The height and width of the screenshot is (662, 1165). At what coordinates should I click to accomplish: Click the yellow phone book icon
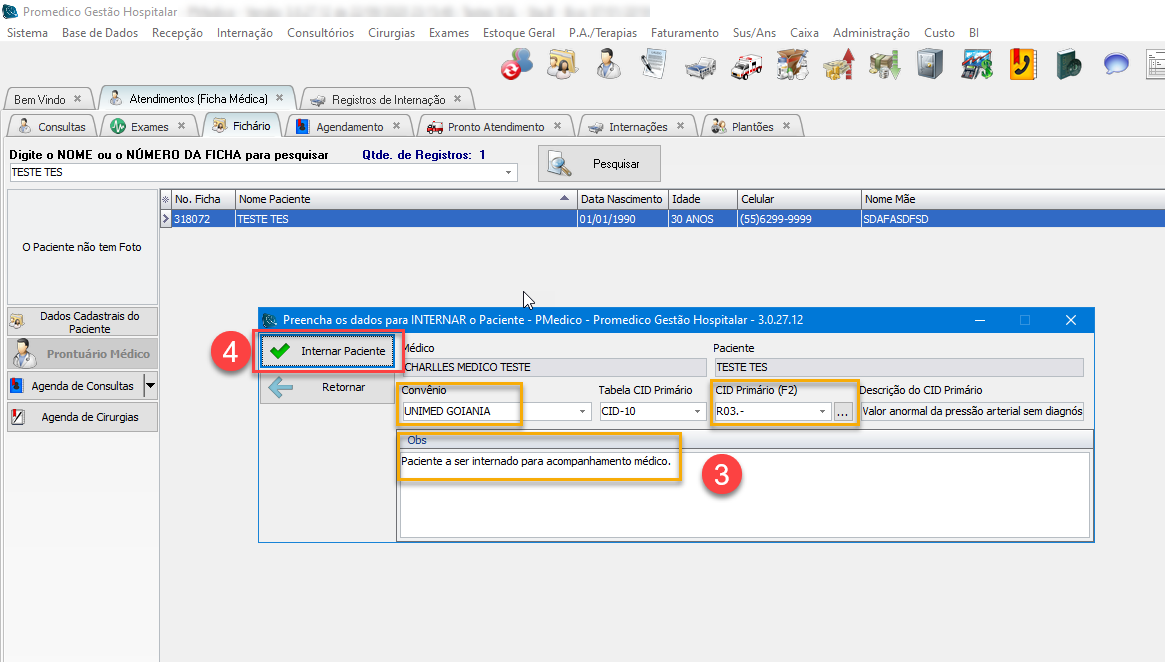coord(1022,66)
